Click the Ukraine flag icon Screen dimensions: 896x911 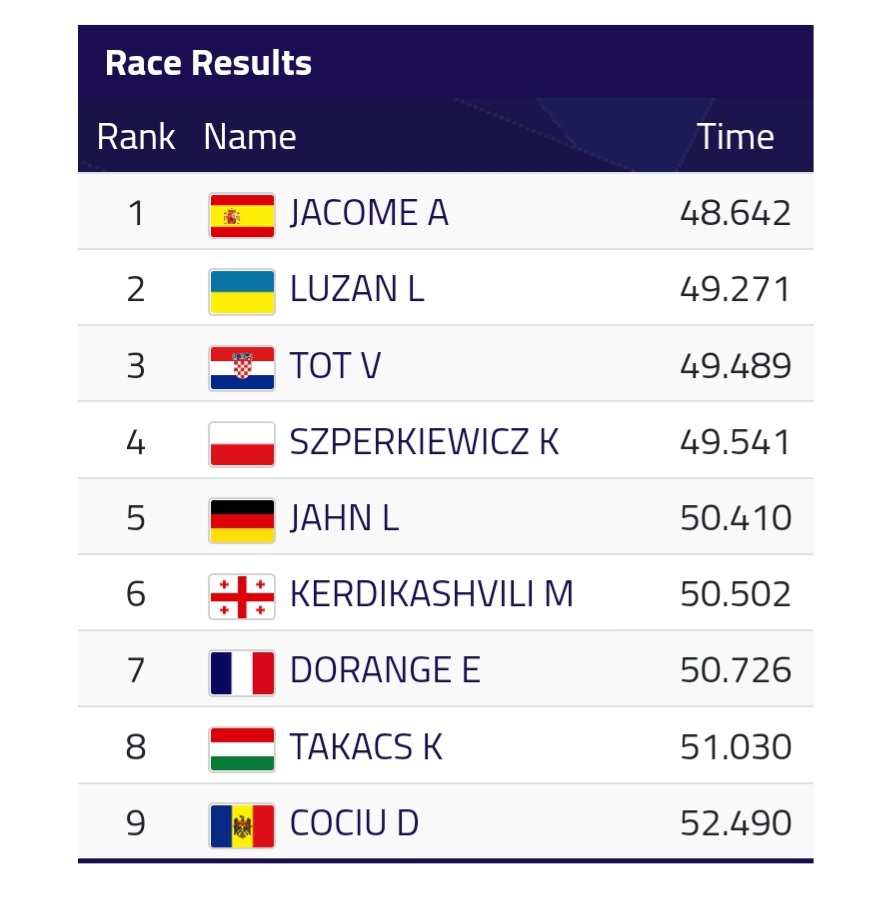(x=242, y=291)
